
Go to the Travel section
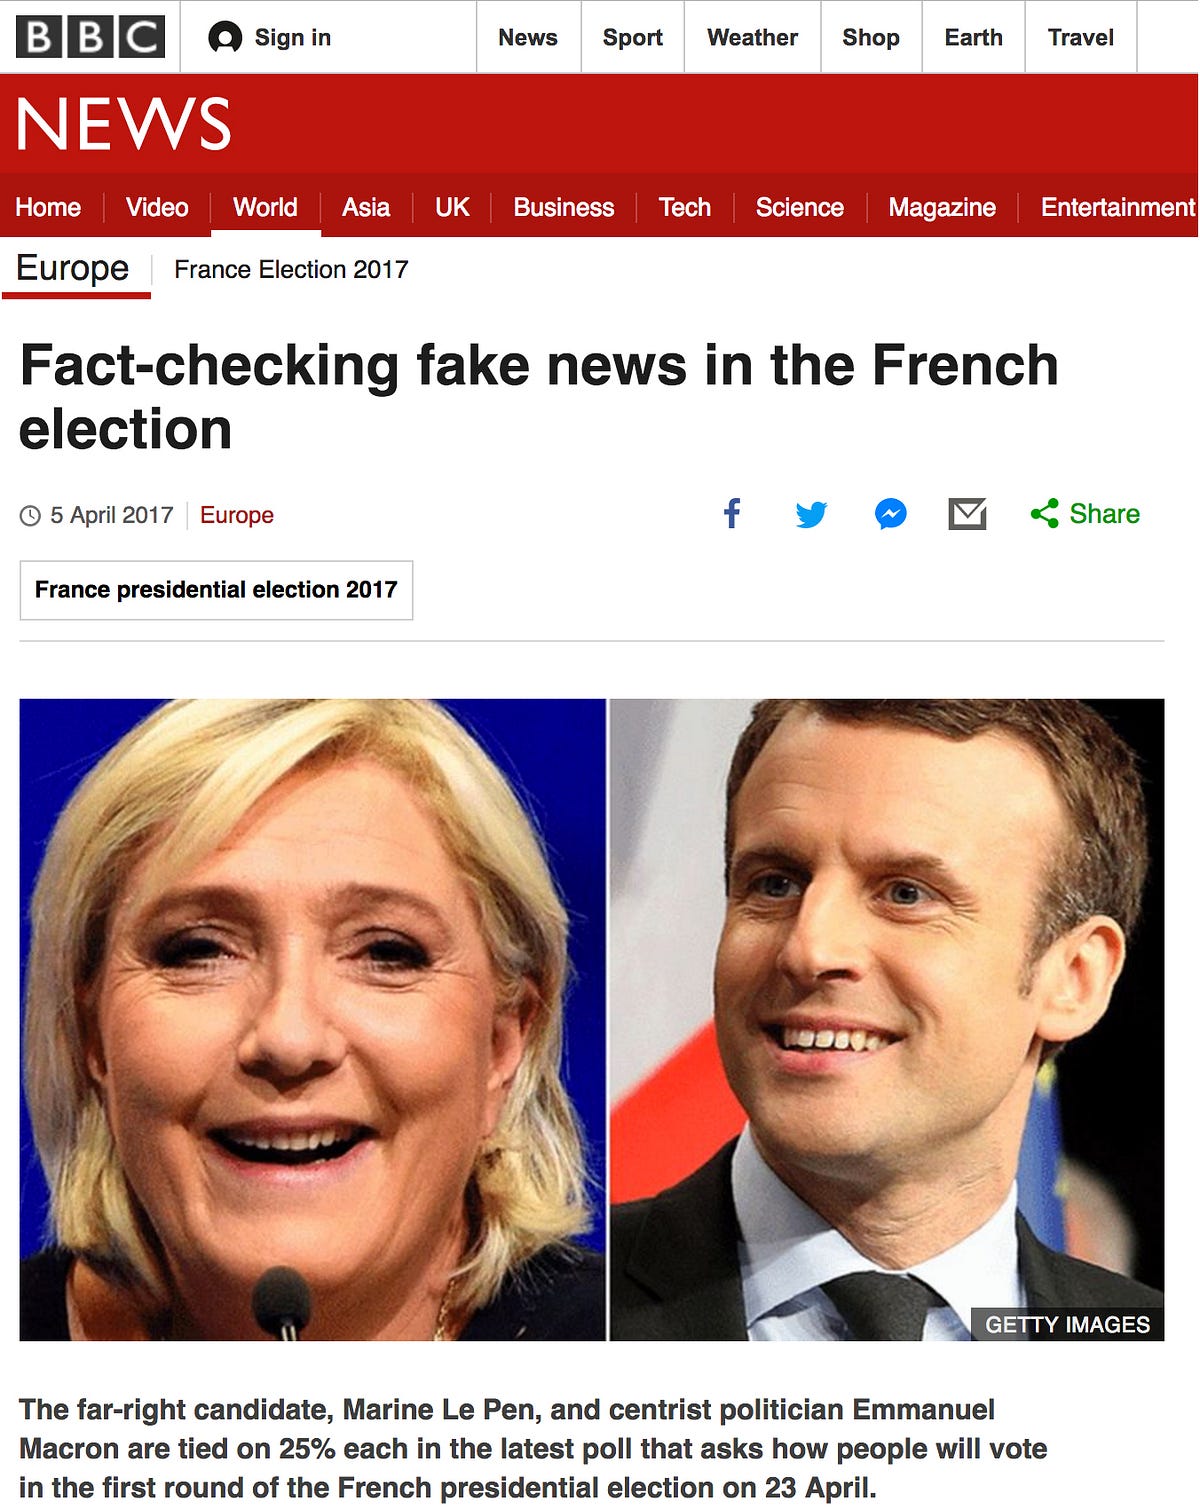click(1080, 38)
